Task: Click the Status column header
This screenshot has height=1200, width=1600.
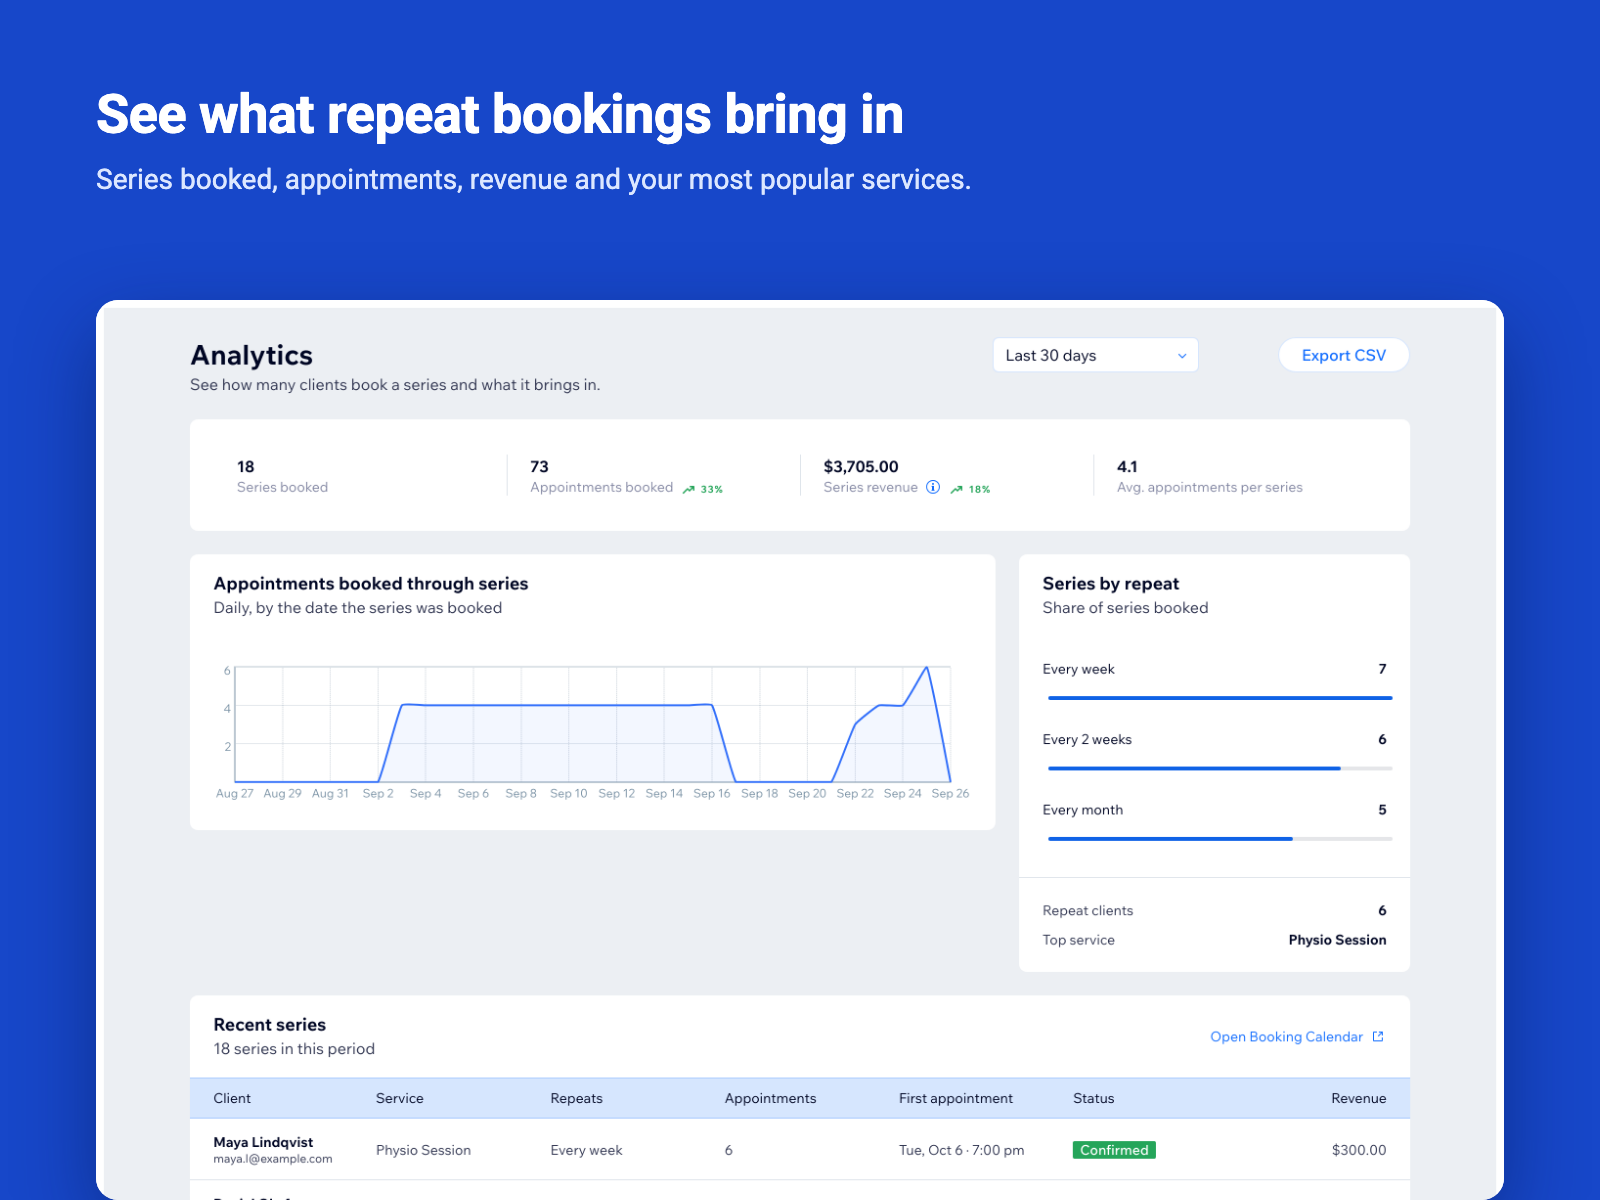Action: coord(1094,1098)
